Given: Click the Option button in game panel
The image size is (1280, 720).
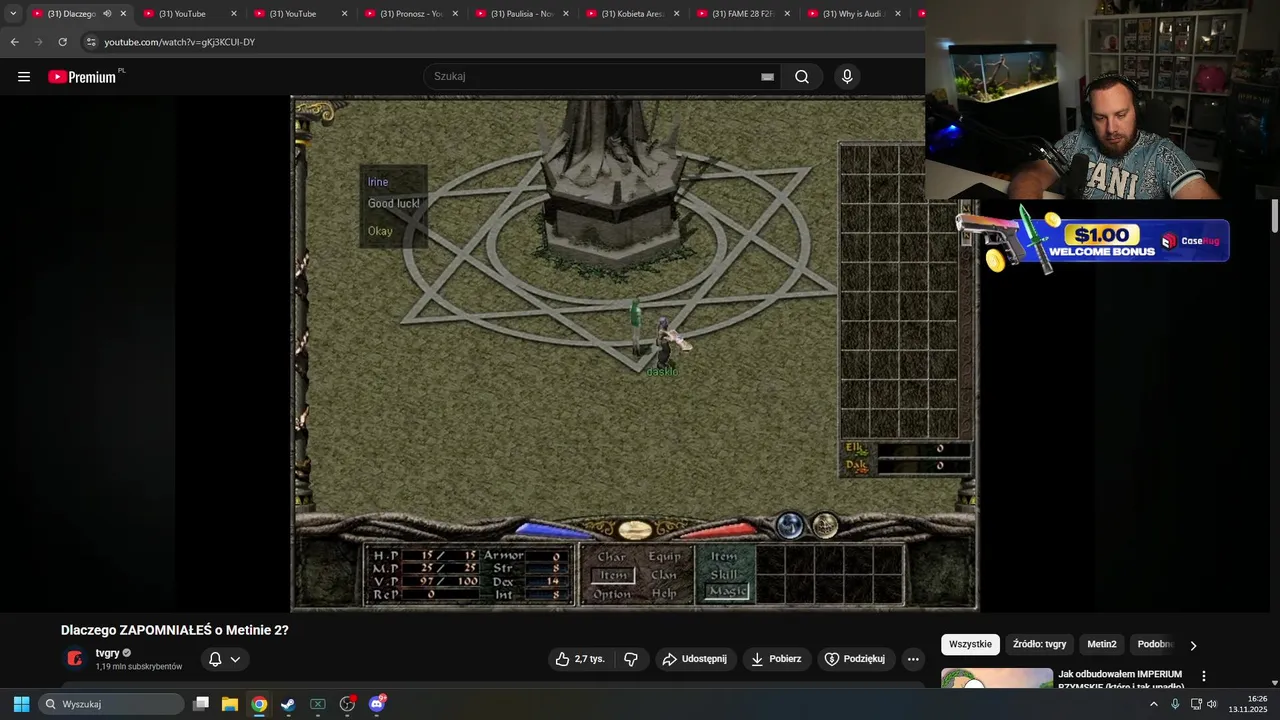Looking at the screenshot, I should (x=612, y=593).
